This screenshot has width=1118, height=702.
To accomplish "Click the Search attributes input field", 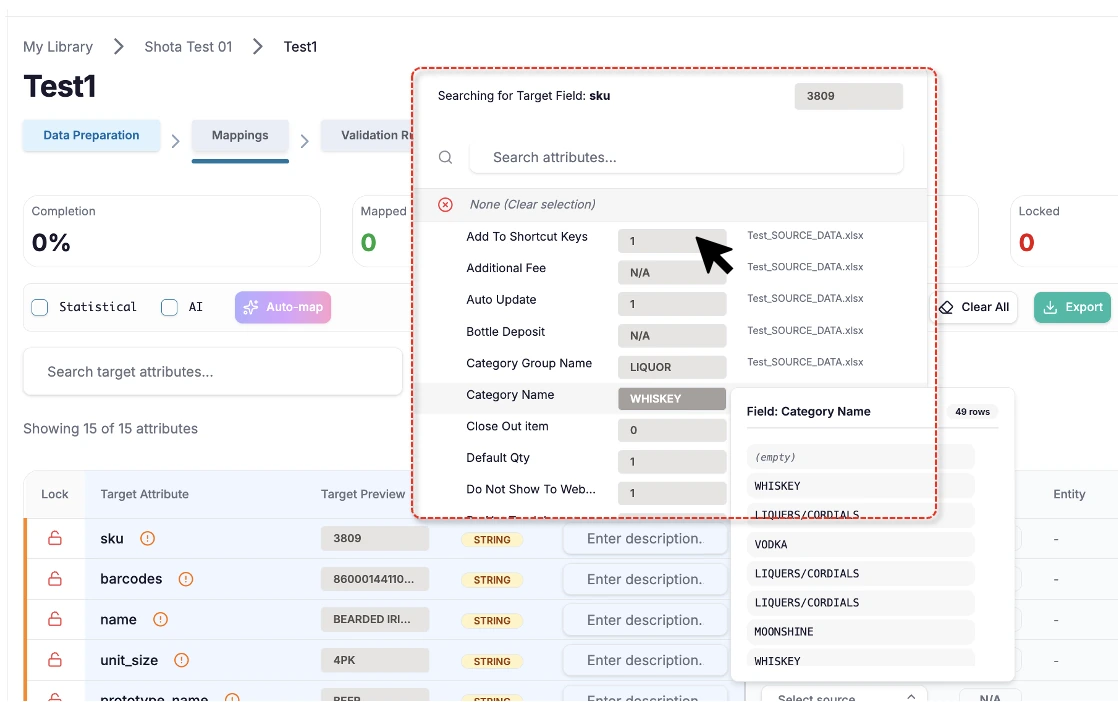I will click(685, 158).
